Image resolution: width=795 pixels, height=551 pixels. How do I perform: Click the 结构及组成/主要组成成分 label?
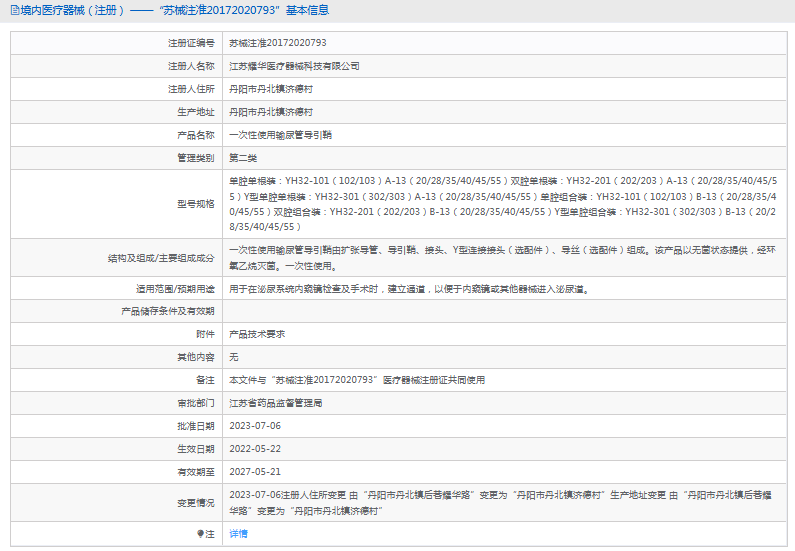pos(161,258)
